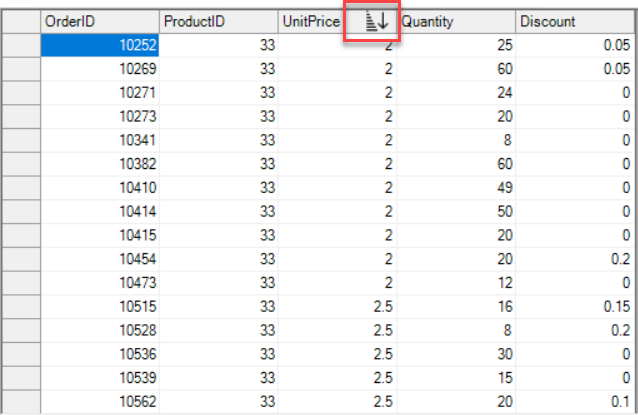
Task: Select the row header beside order 10341
Action: tap(20, 141)
